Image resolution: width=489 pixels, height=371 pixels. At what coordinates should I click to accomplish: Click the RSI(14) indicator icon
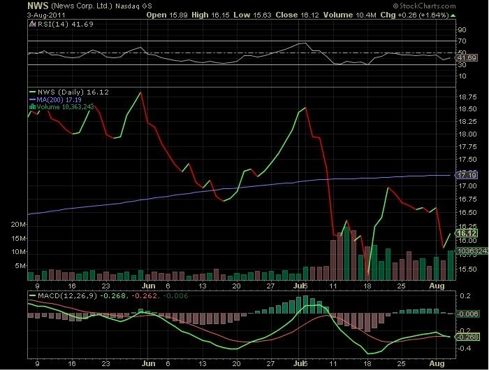click(32, 24)
